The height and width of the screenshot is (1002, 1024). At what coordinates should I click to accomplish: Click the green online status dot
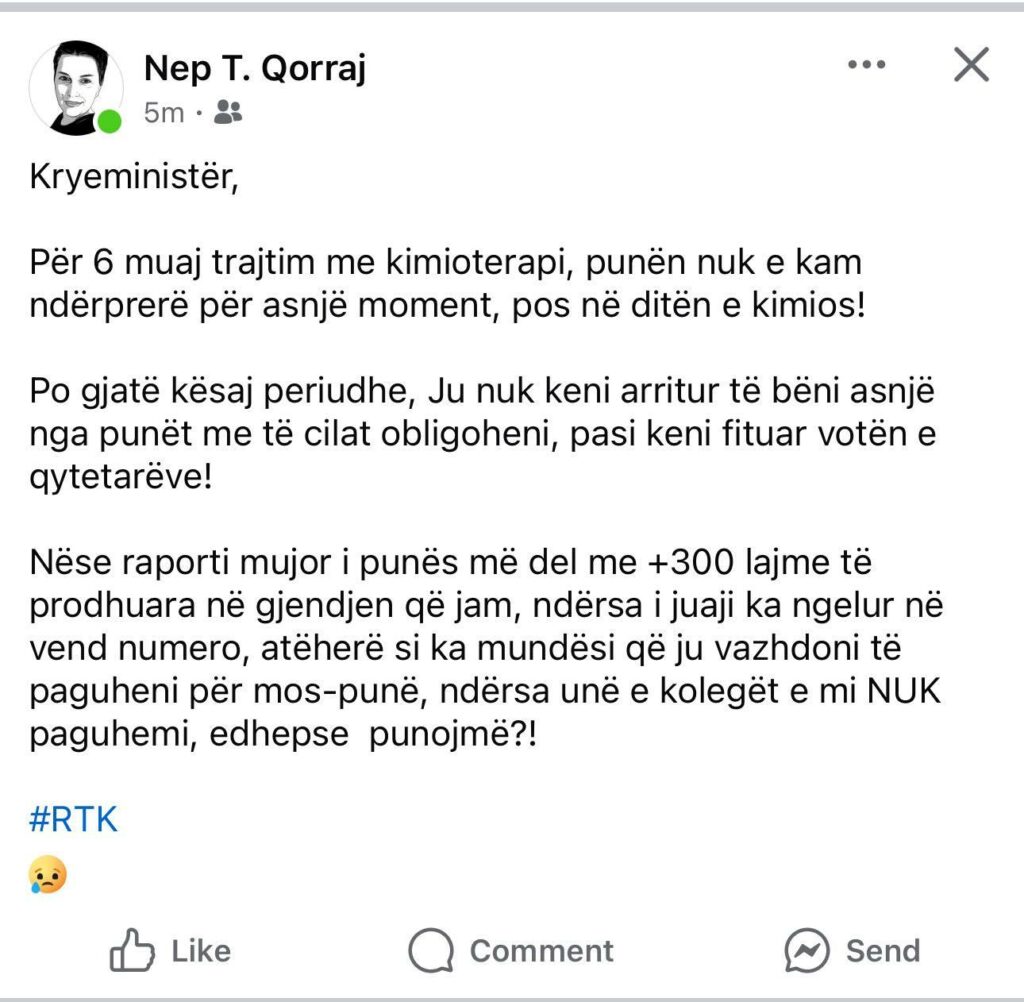(109, 122)
